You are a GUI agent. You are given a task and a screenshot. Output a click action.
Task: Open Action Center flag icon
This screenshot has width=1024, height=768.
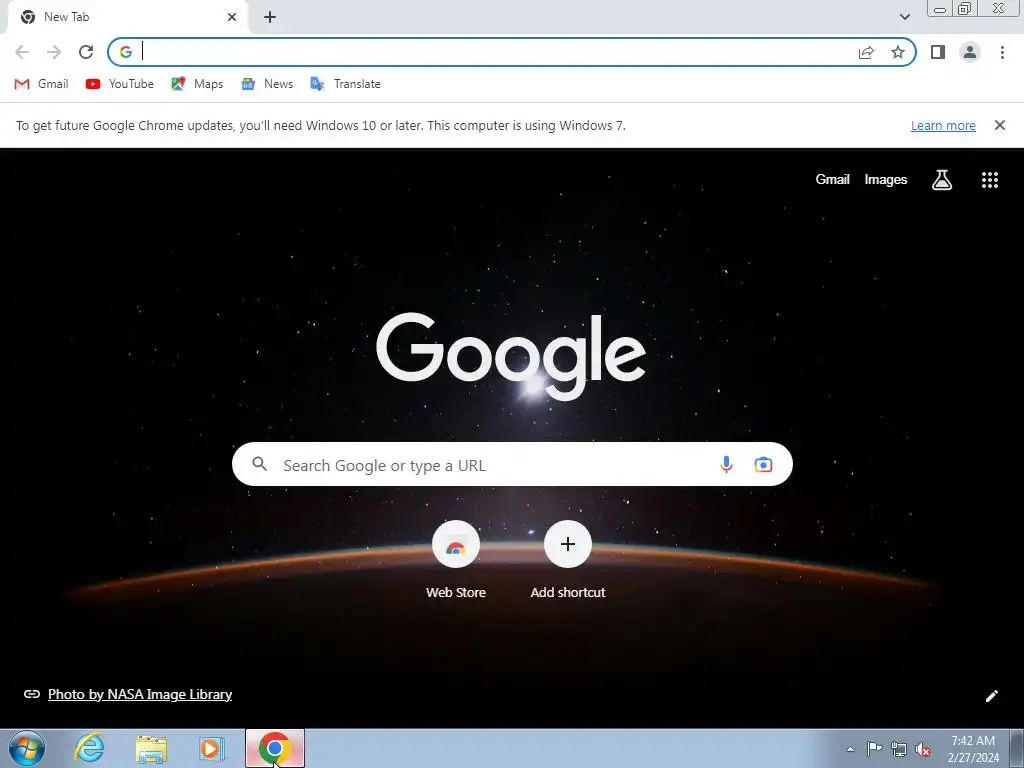(874, 749)
